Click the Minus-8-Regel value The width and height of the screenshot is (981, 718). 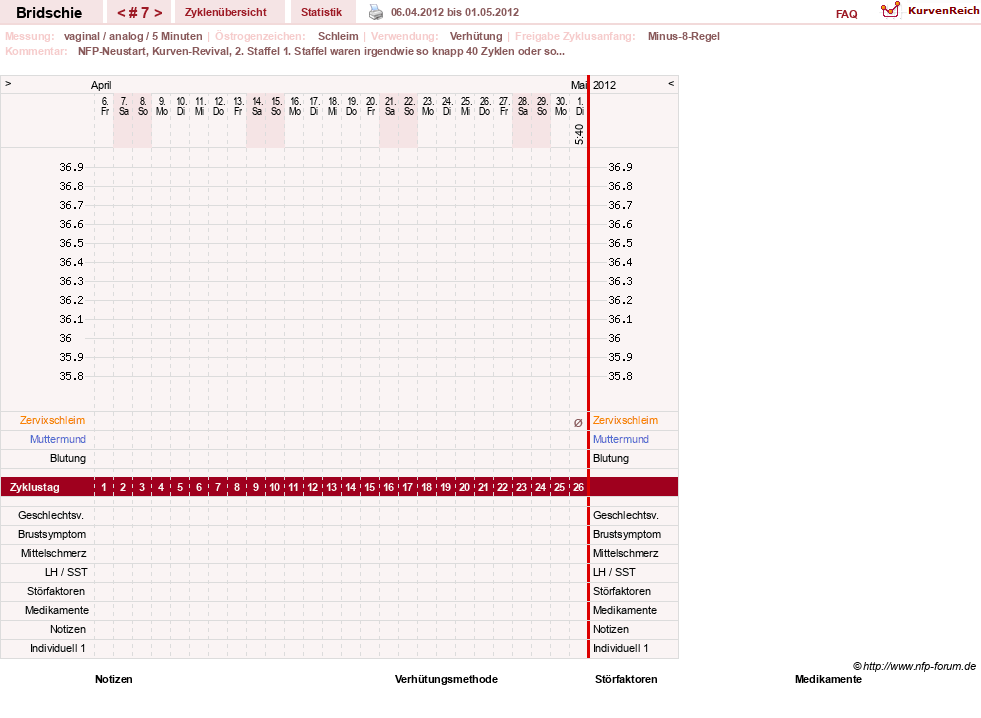684,36
